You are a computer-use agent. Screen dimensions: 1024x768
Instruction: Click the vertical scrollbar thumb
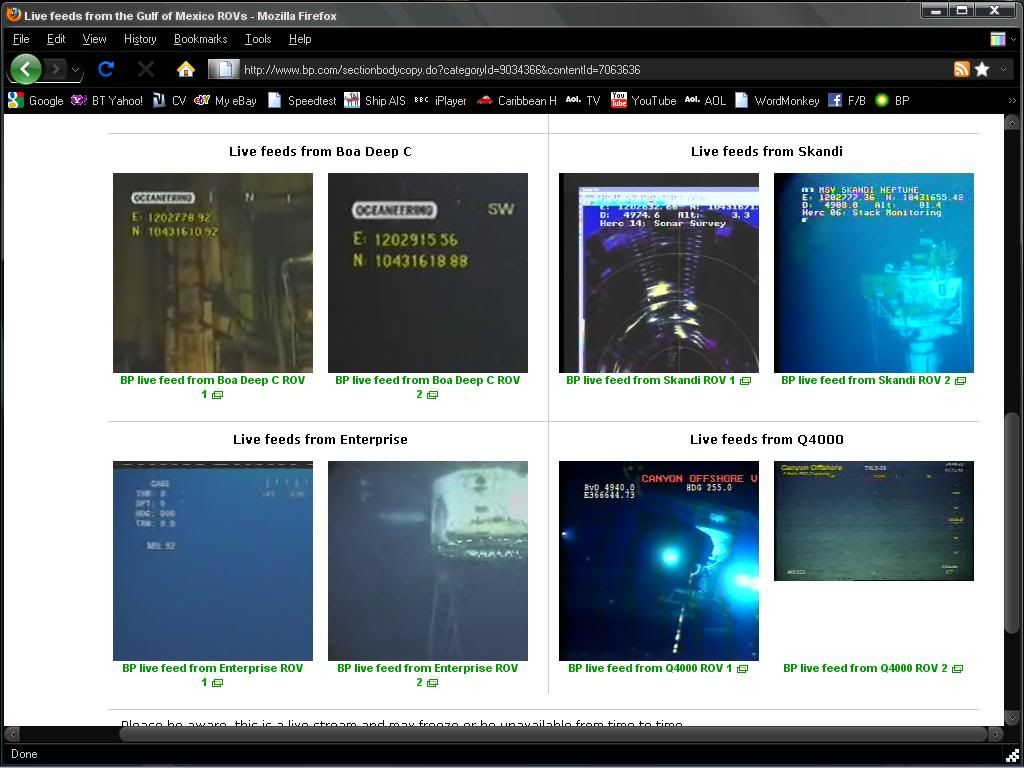(1012, 522)
